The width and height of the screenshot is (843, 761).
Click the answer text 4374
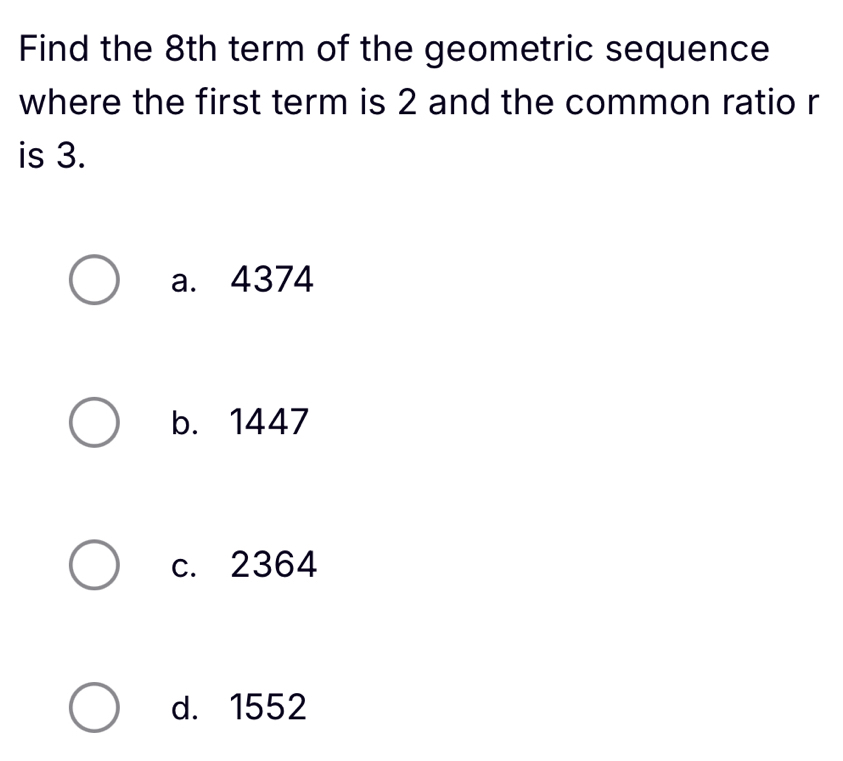[x=272, y=281]
